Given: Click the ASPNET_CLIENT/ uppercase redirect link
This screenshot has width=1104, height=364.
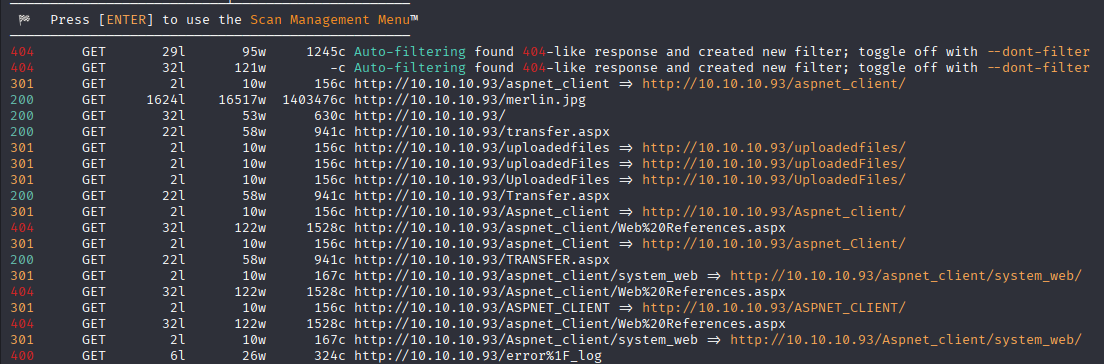Looking at the screenshot, I should point(774,308).
